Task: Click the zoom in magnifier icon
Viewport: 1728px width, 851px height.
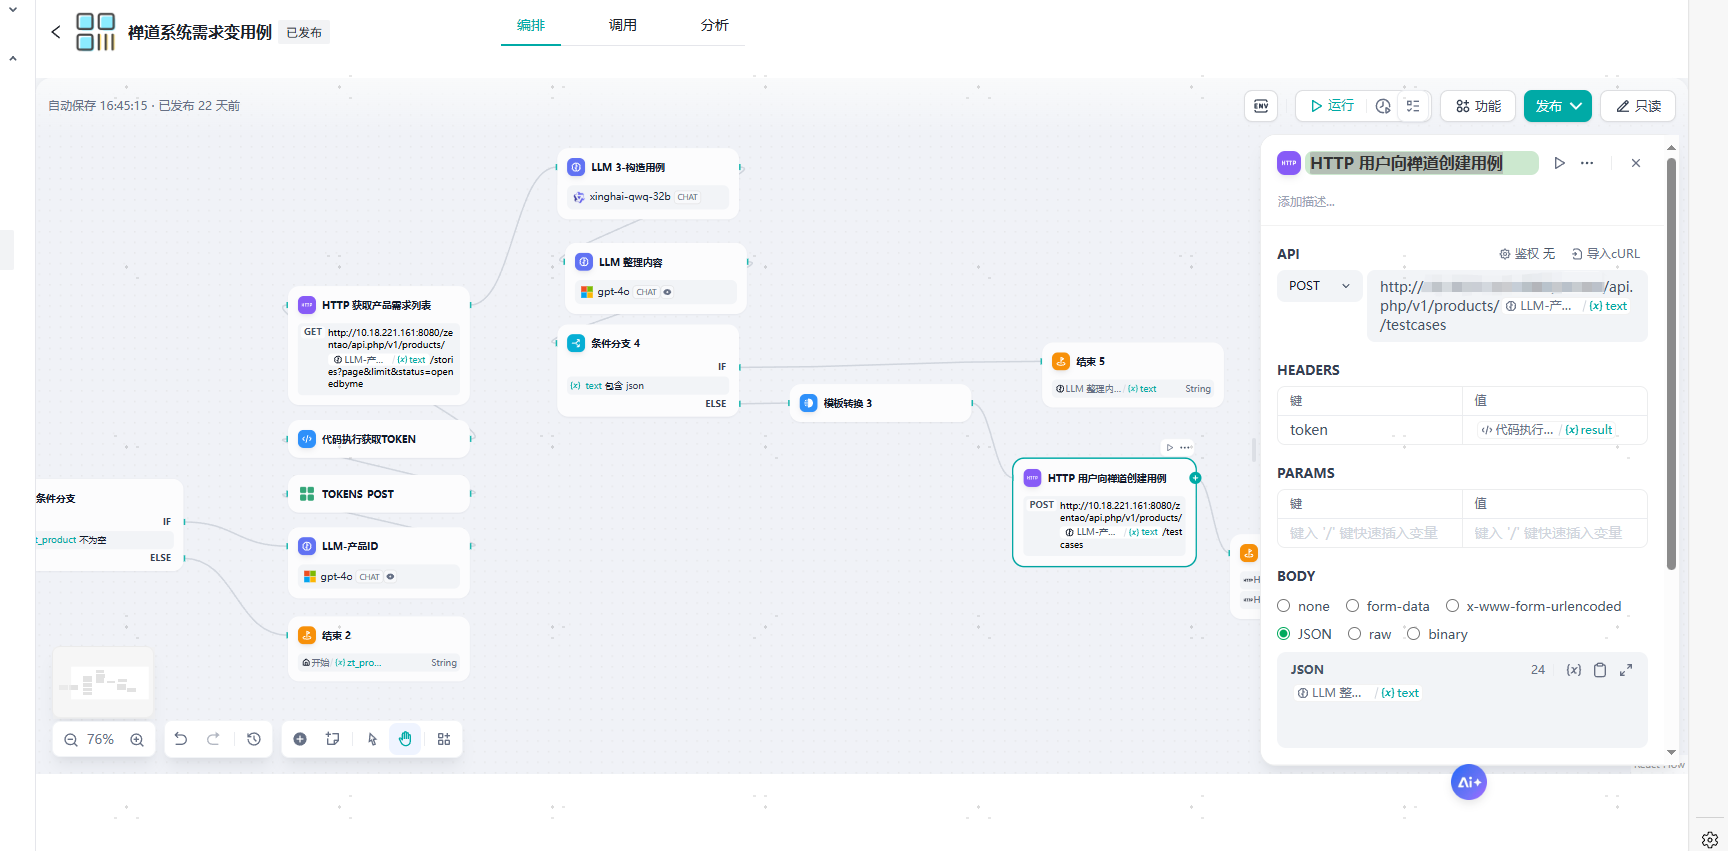Action: coord(137,740)
